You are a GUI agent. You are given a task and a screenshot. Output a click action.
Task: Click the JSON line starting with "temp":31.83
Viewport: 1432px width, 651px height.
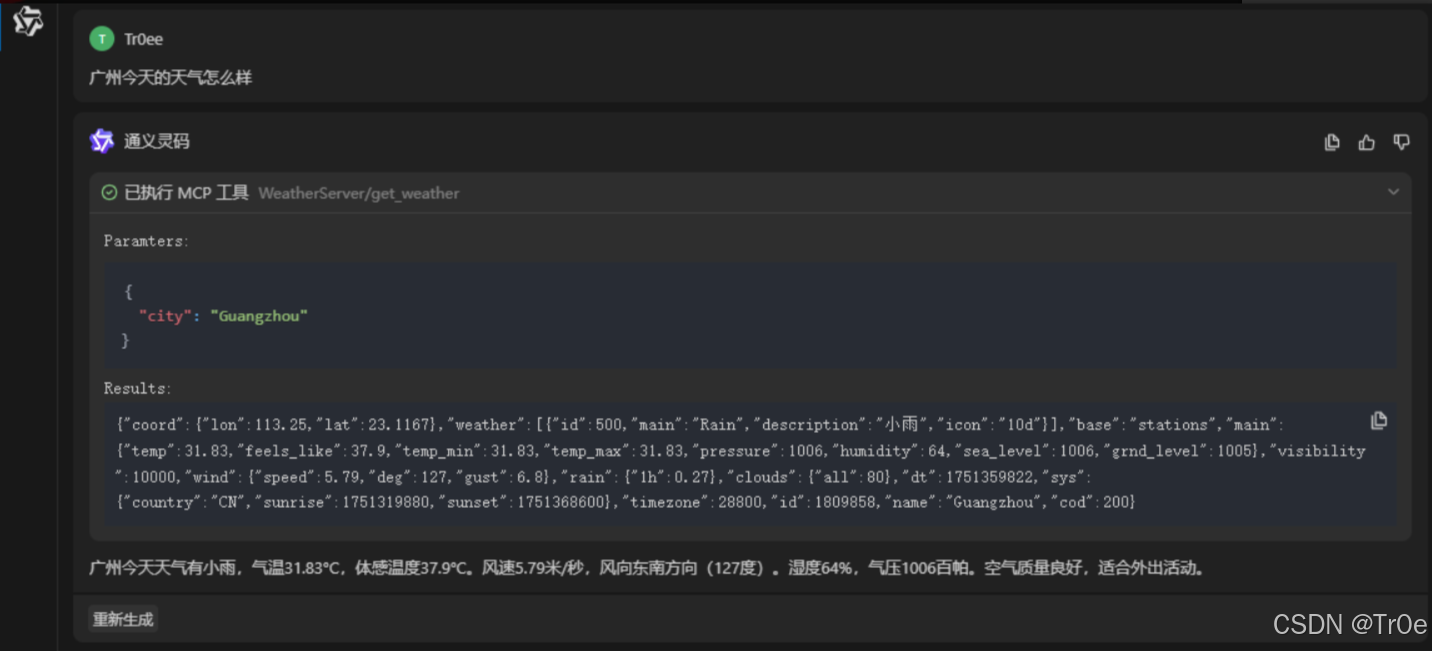[741, 451]
